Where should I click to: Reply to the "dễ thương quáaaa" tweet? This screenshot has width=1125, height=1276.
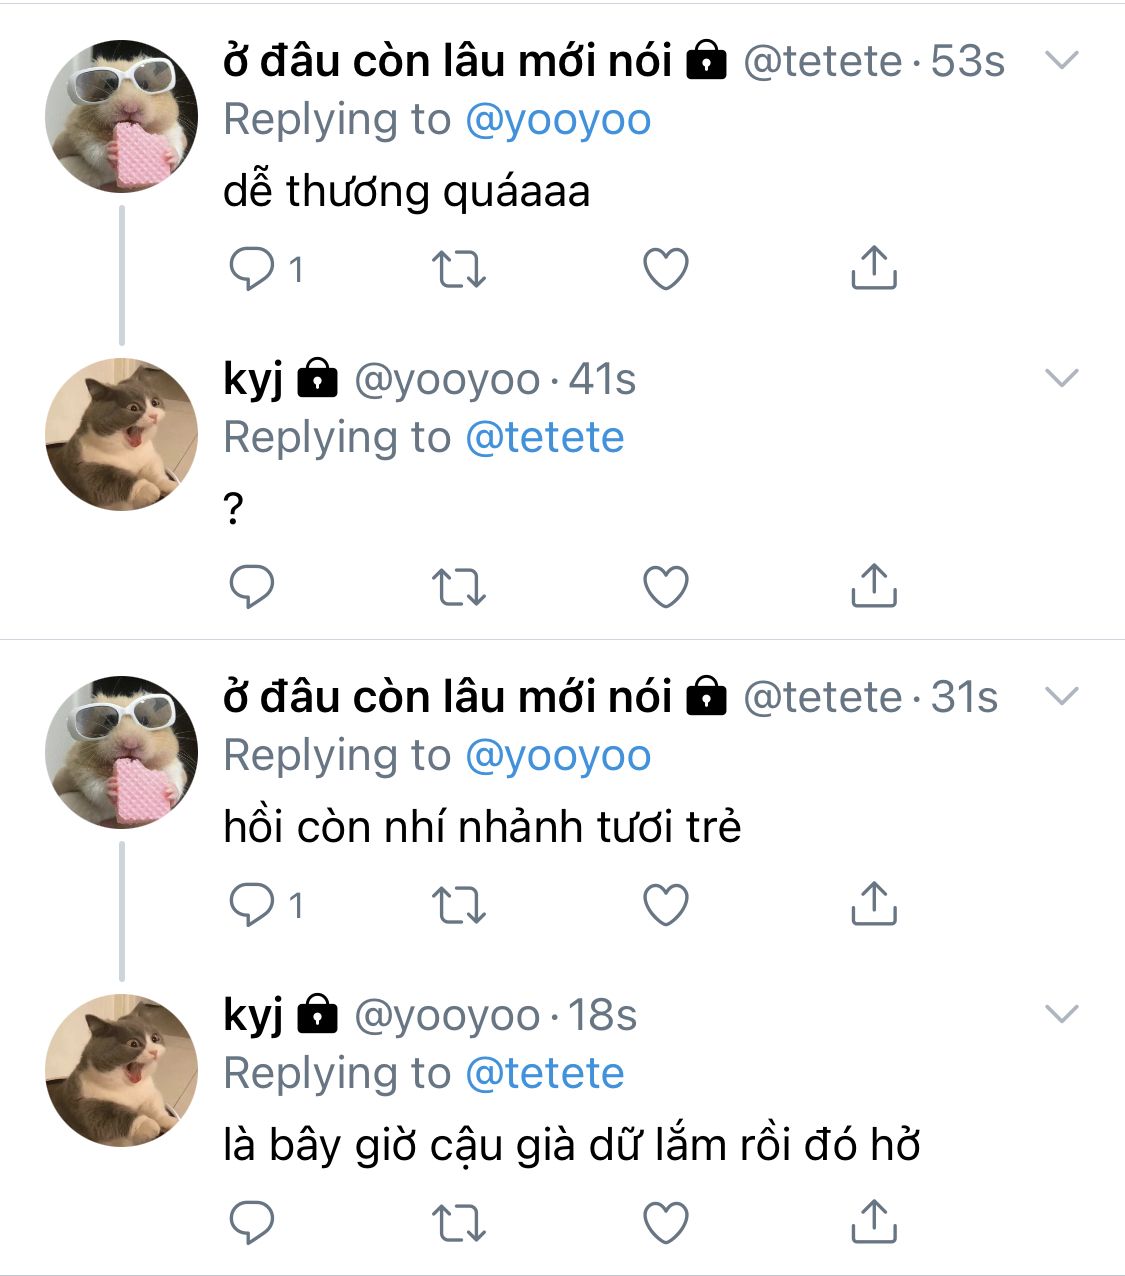(x=252, y=269)
